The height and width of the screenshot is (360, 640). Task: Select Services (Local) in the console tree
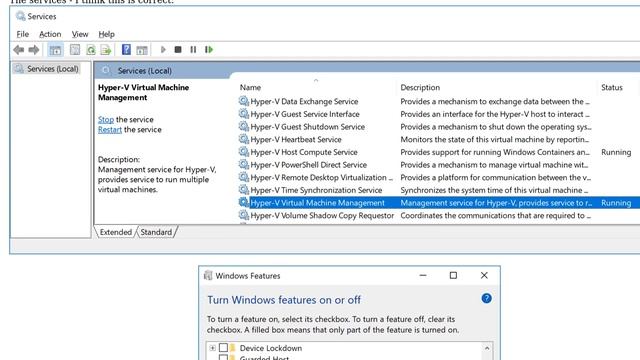[x=46, y=69]
